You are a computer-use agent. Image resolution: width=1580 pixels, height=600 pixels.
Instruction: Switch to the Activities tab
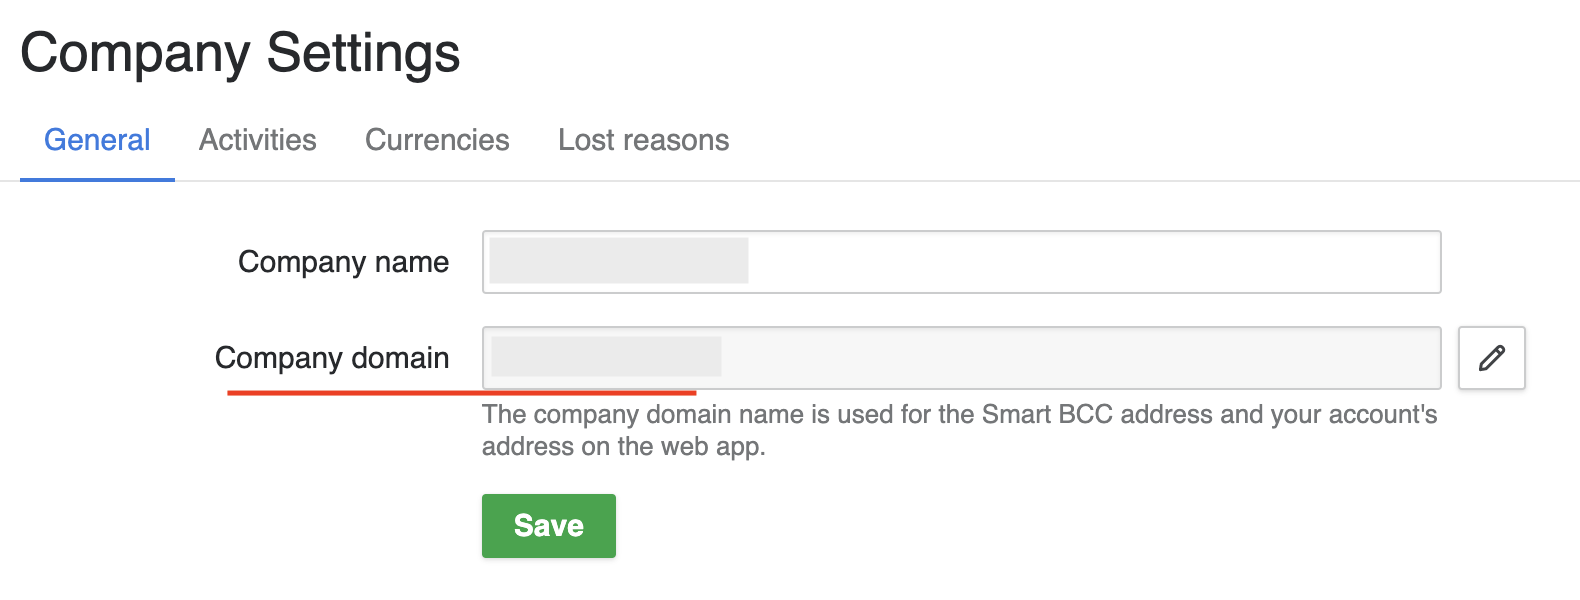tap(258, 140)
